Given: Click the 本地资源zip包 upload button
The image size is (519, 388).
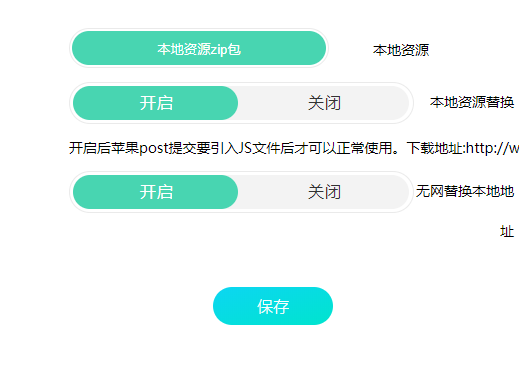Looking at the screenshot, I should (x=199, y=48).
